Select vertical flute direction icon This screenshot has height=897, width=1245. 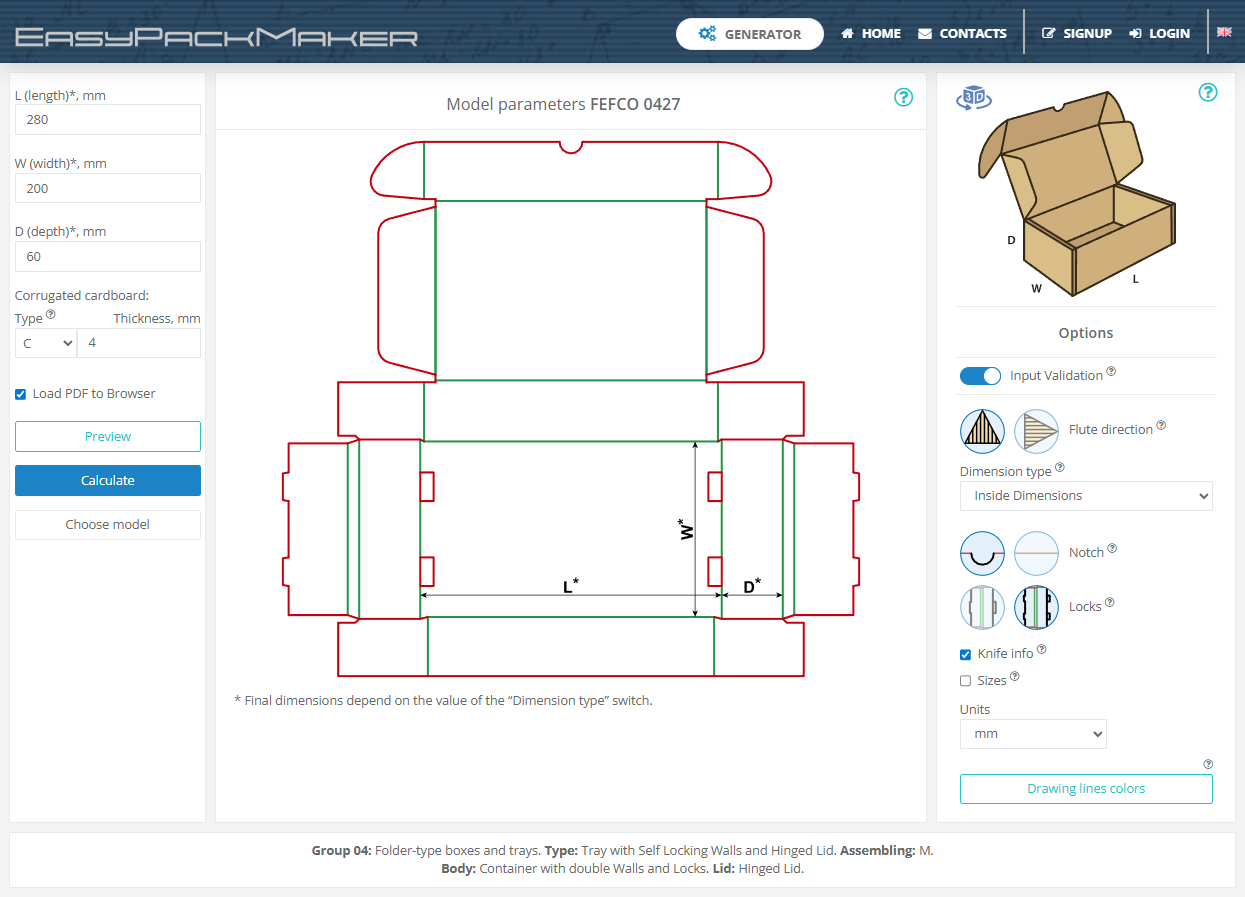coord(982,431)
